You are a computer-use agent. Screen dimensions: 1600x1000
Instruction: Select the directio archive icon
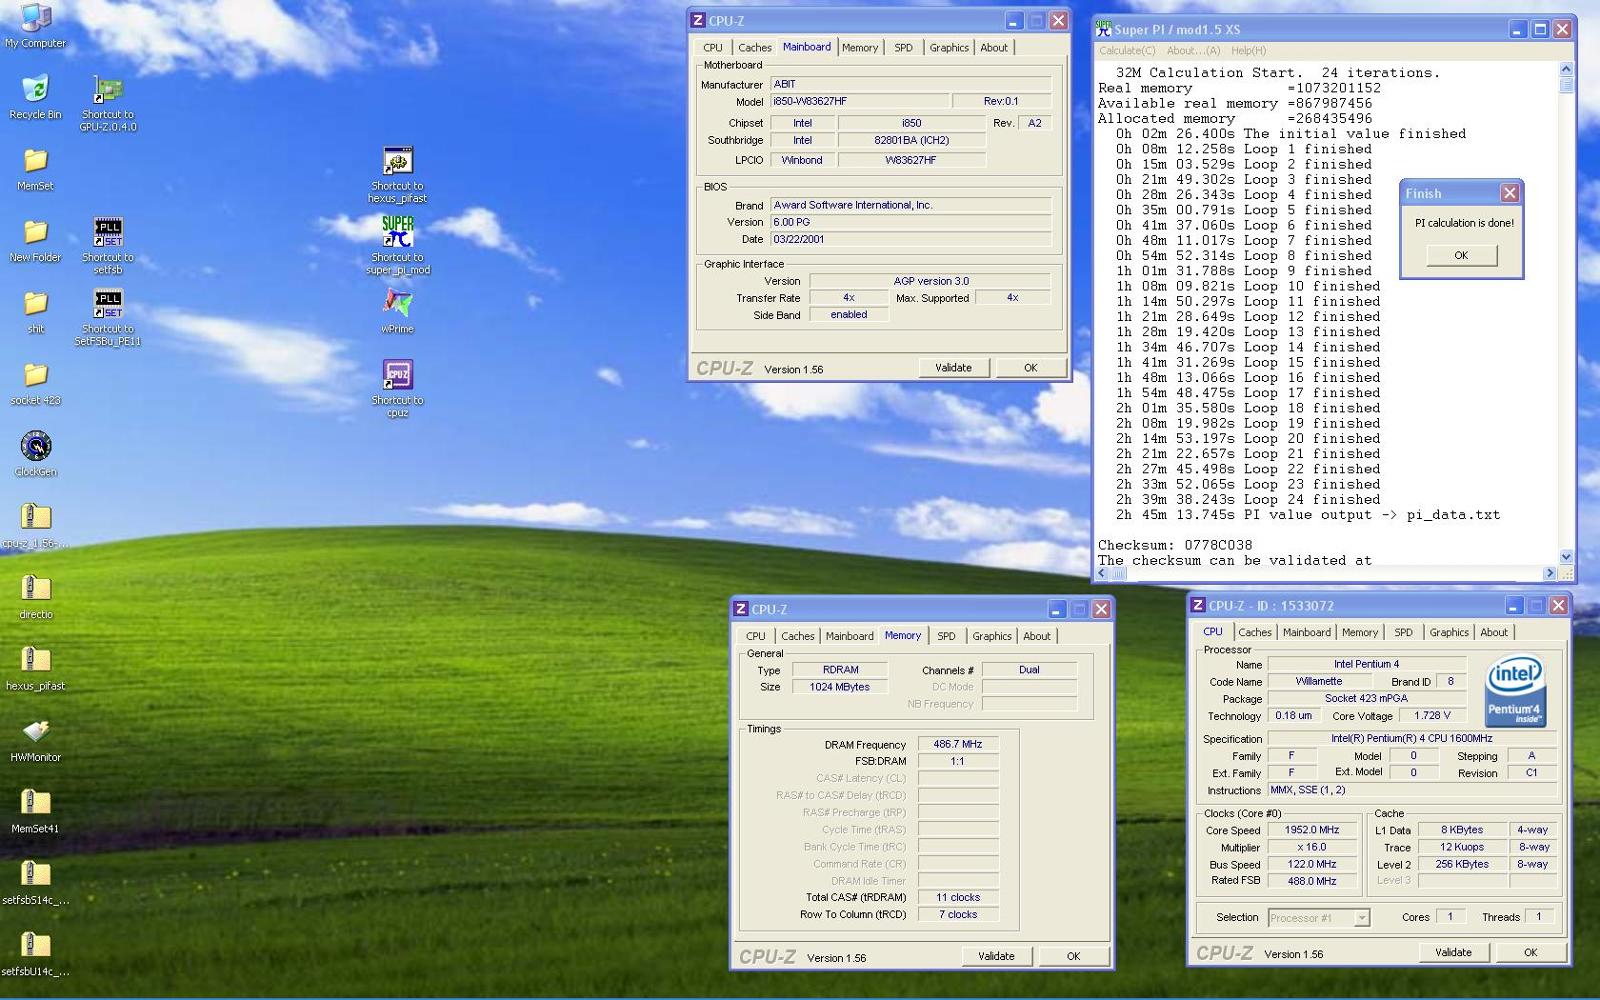[35, 597]
